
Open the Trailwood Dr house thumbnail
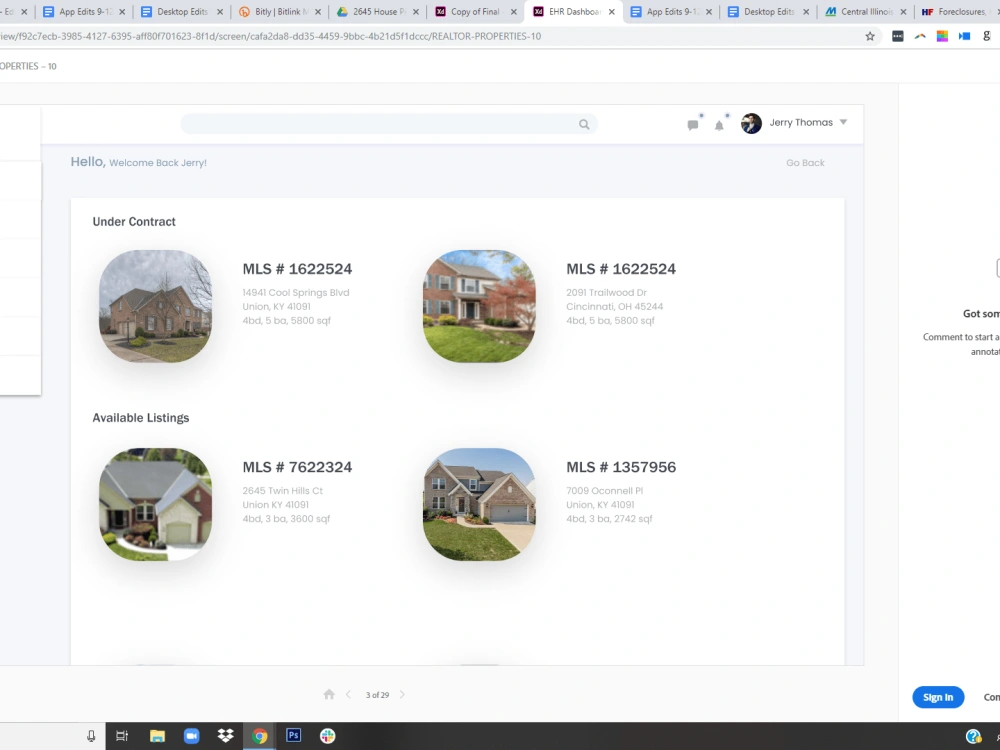click(479, 306)
